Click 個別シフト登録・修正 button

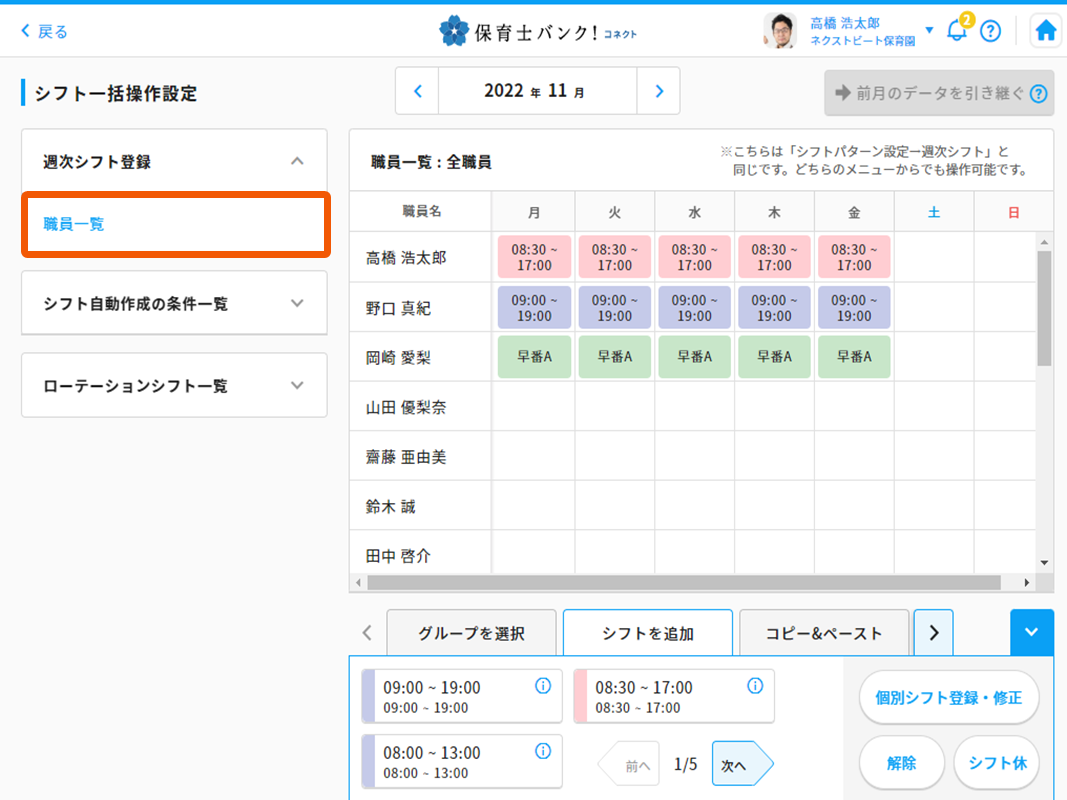click(948, 697)
